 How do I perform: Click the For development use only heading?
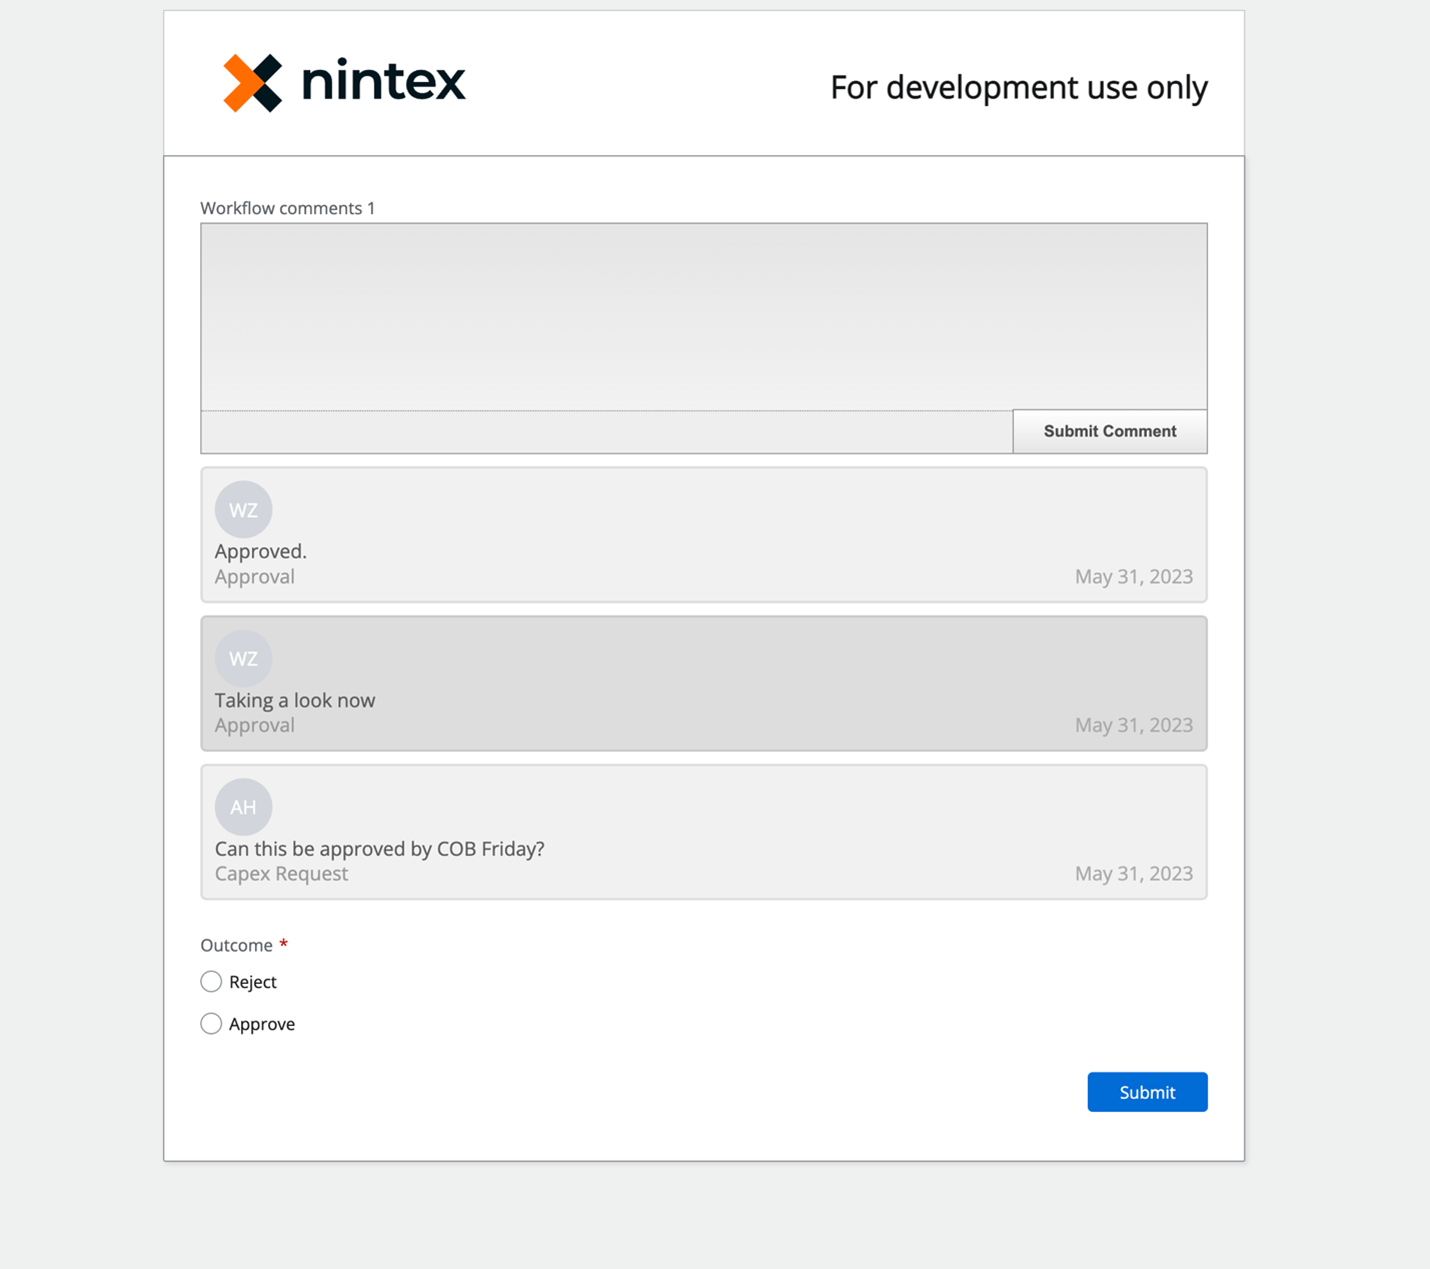click(1018, 87)
